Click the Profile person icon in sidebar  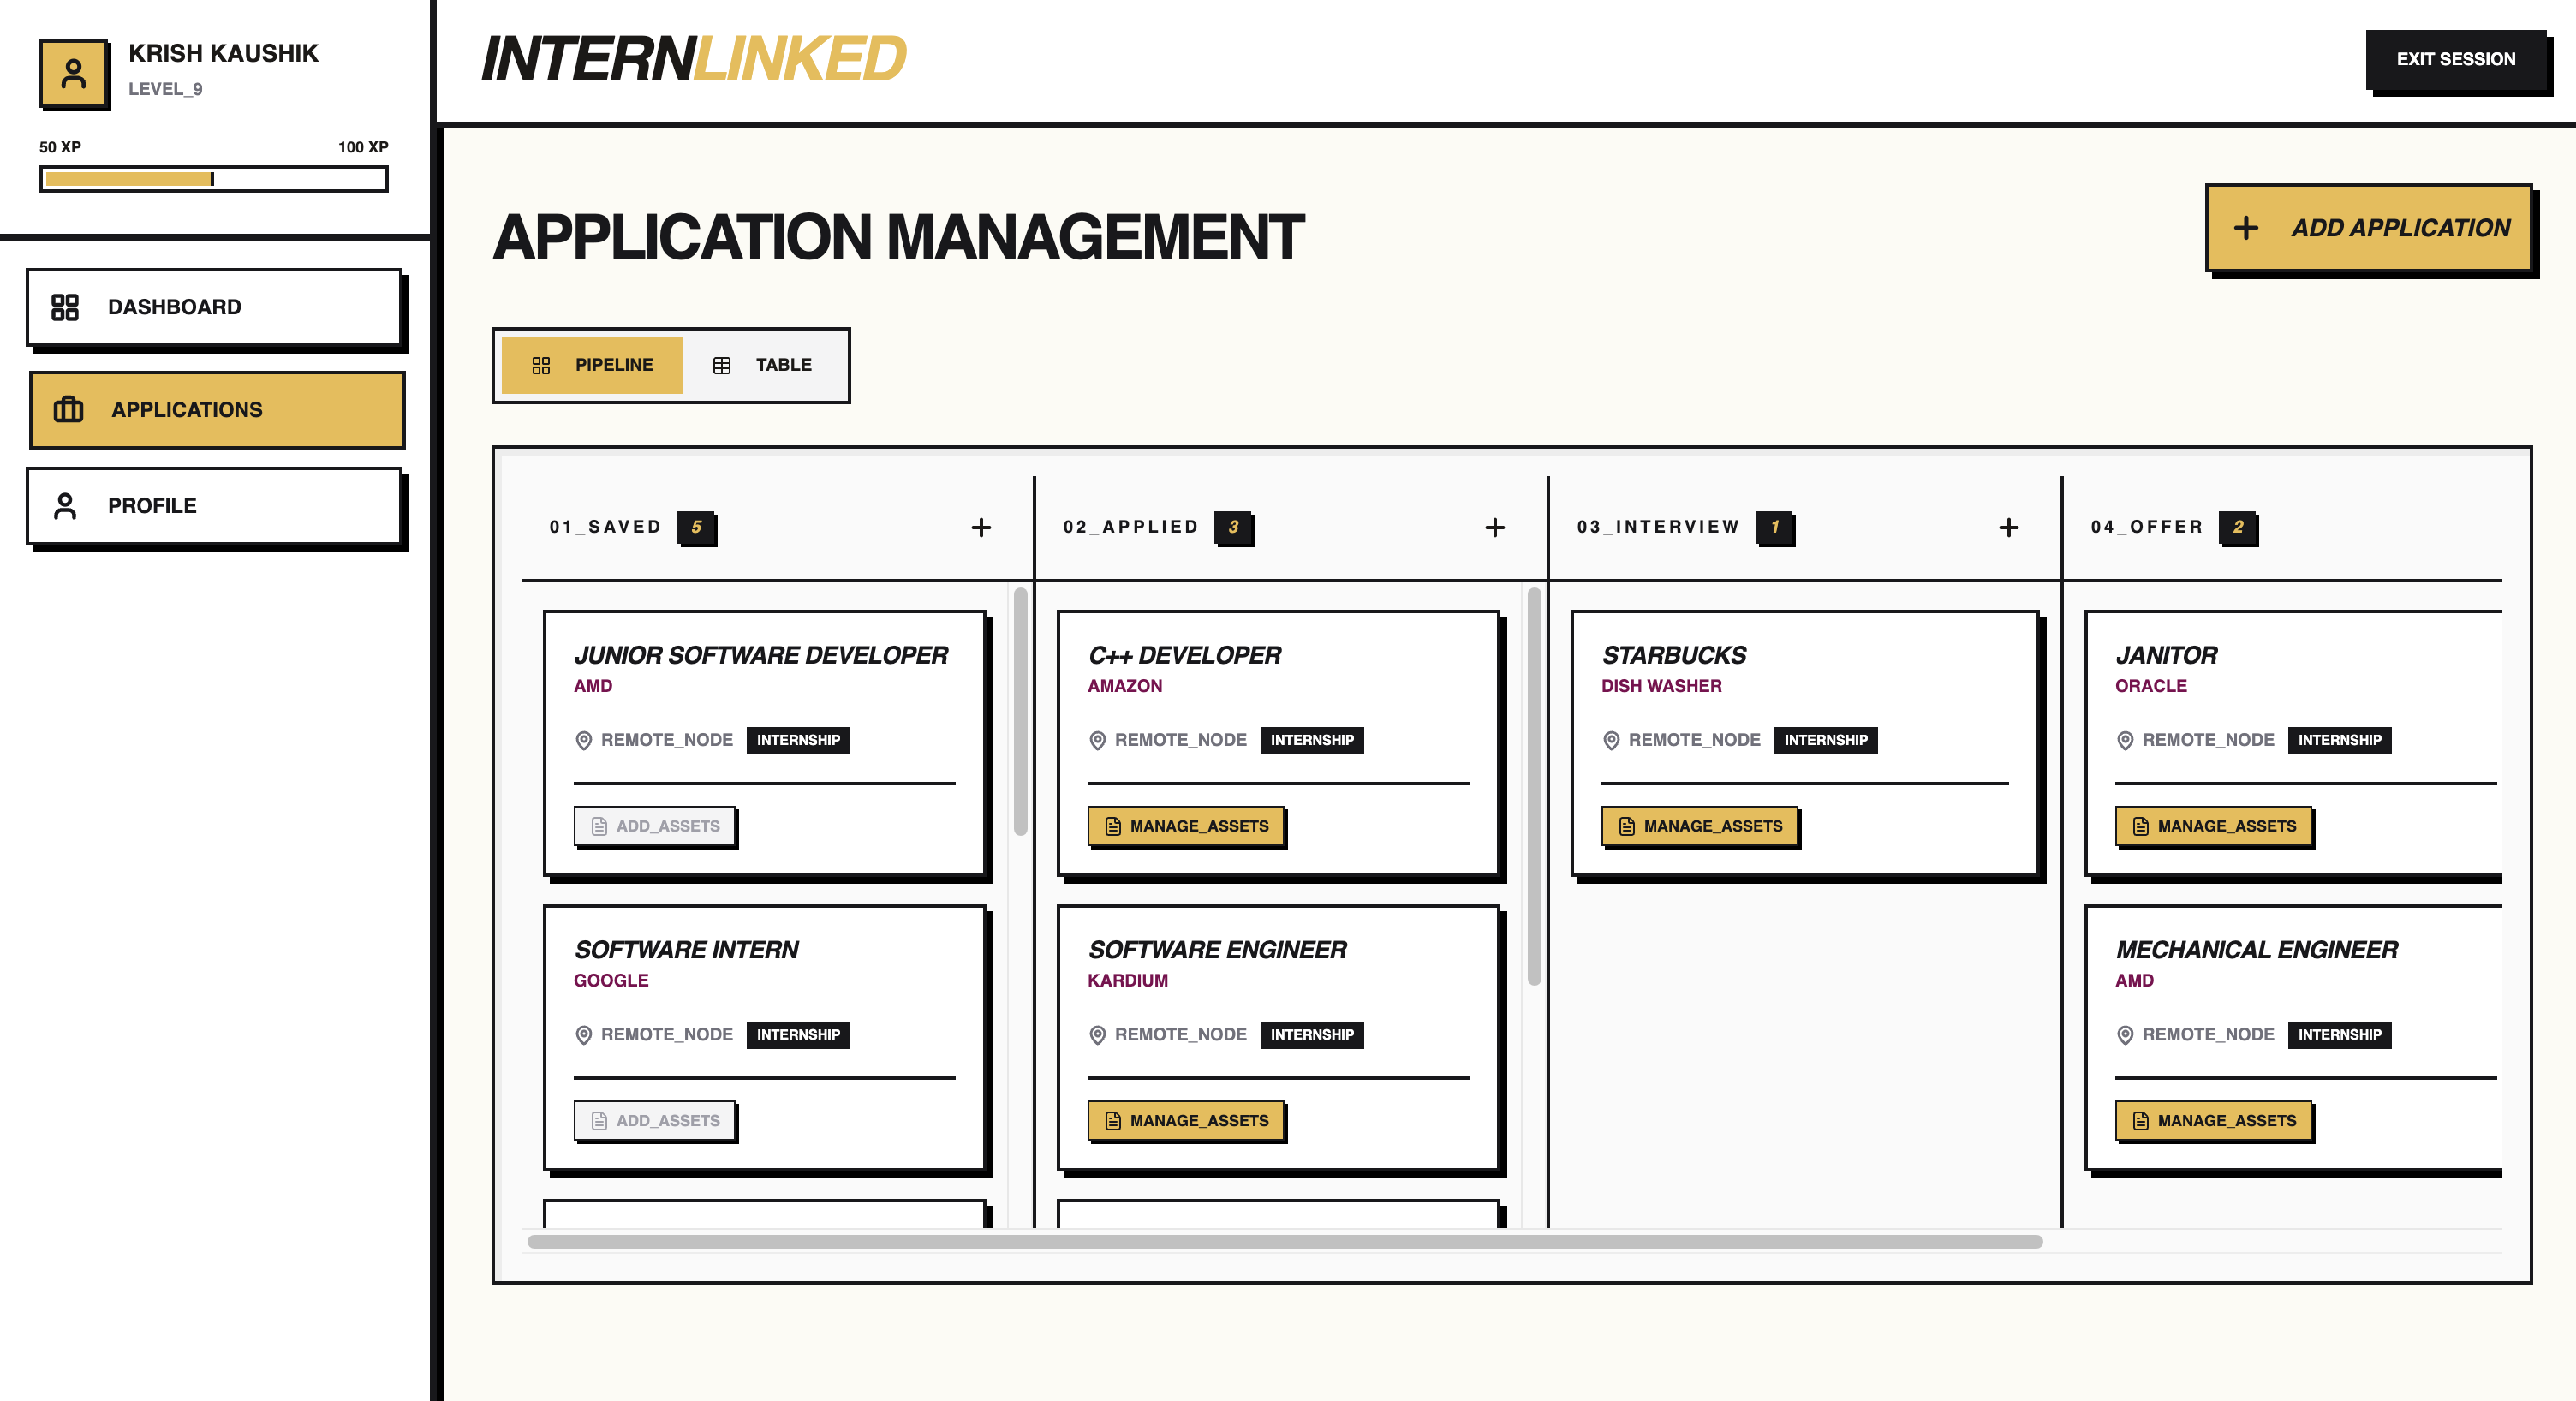point(65,506)
